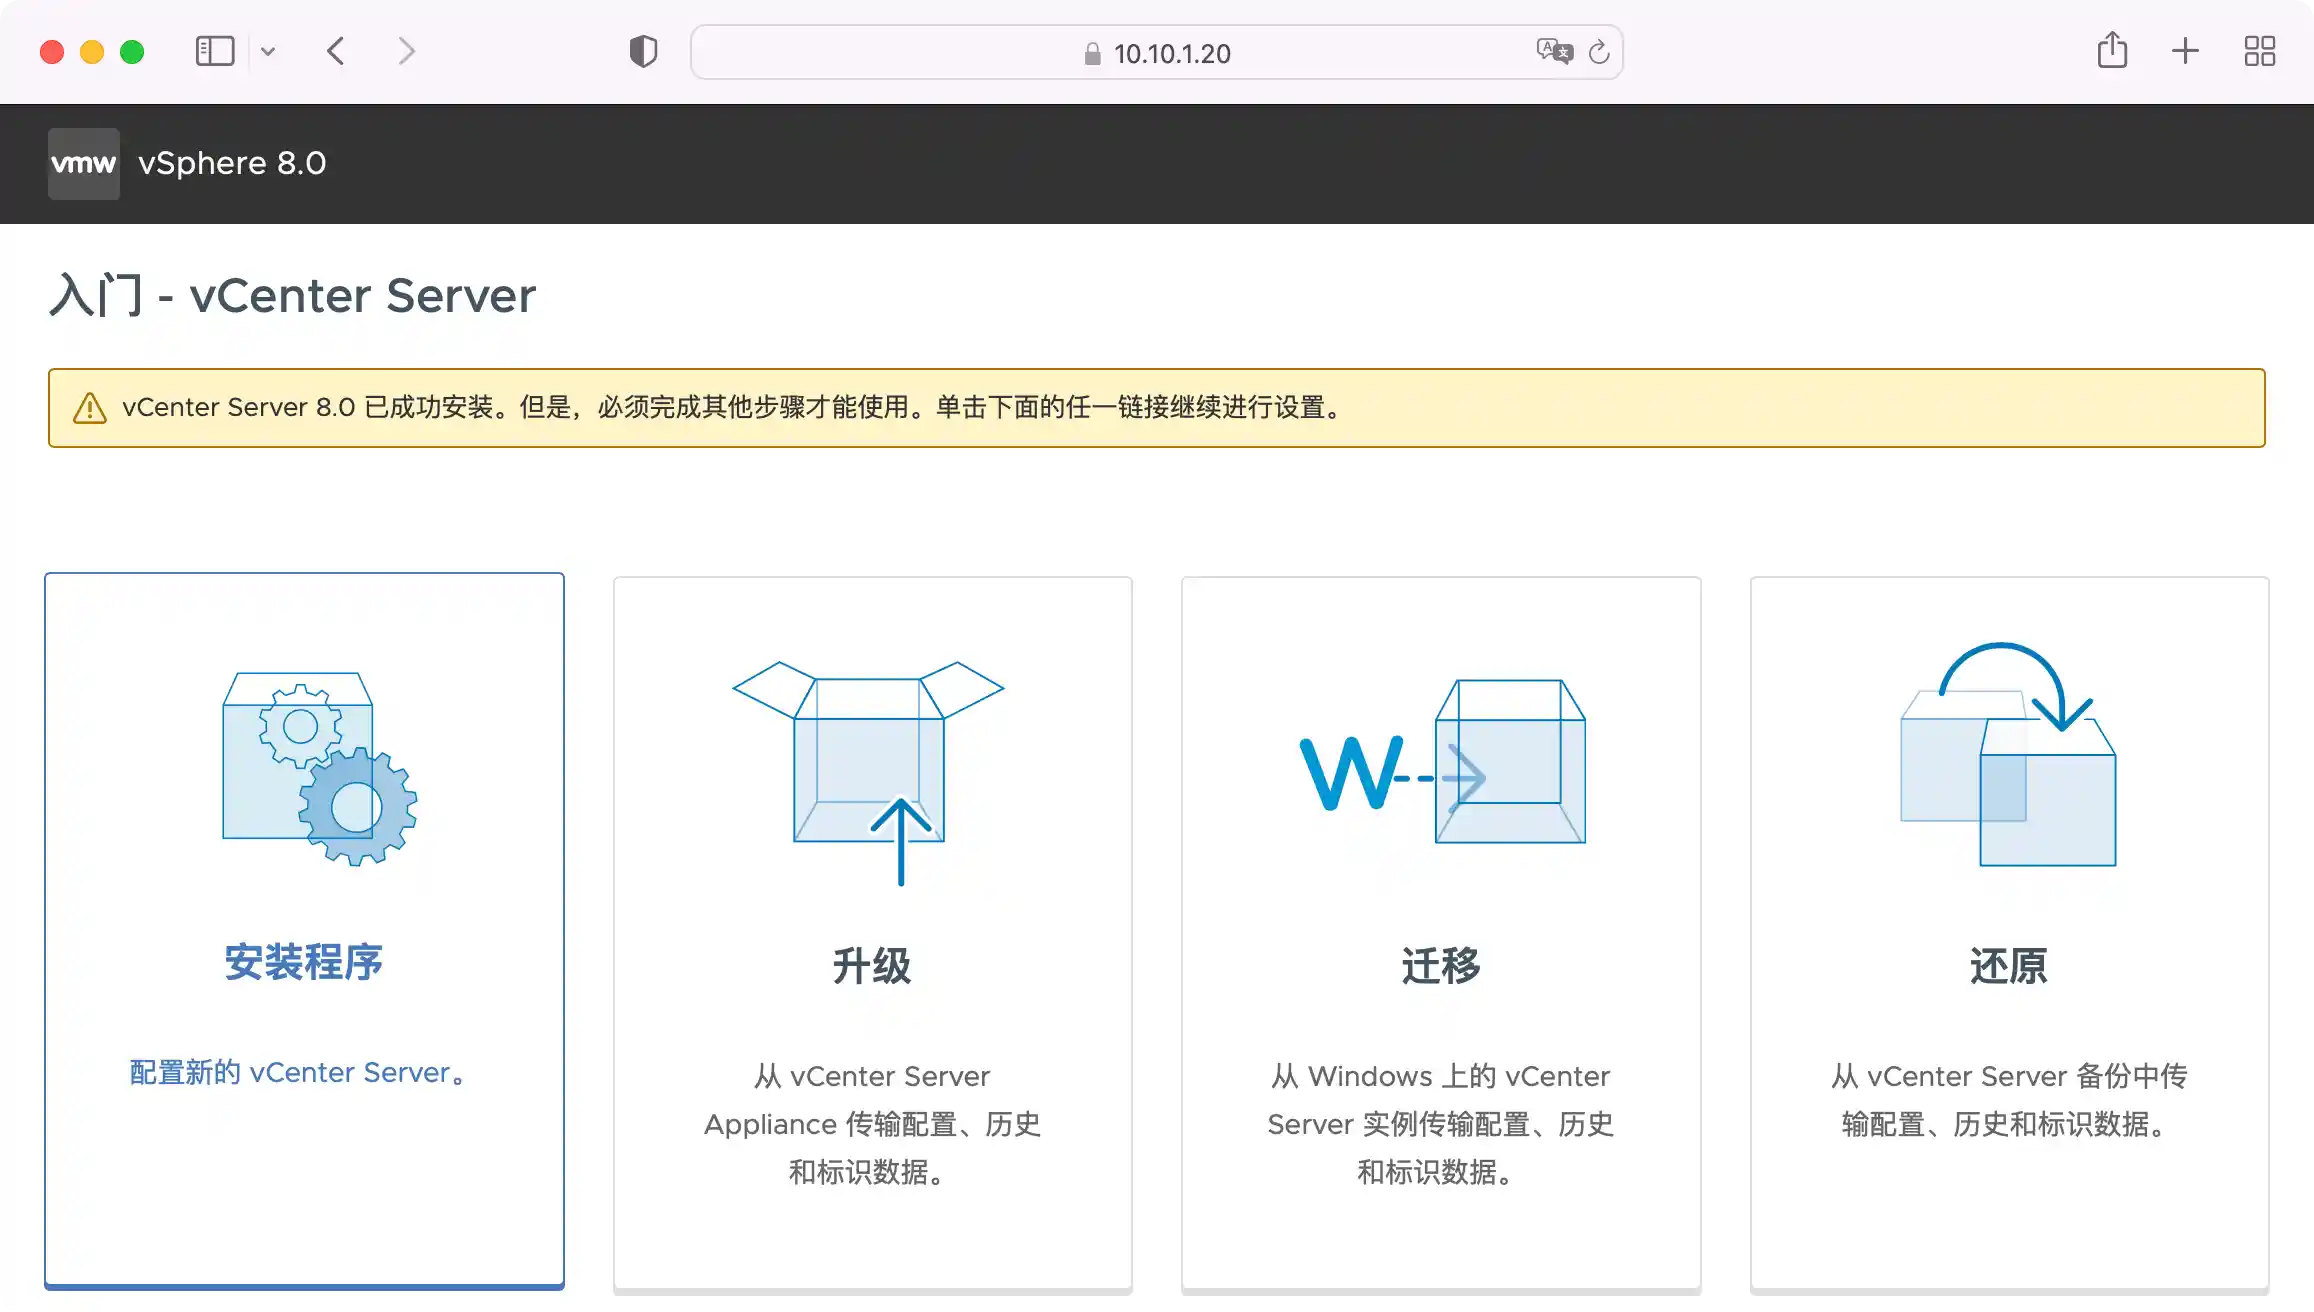This screenshot has height=1312, width=2314.
Task: Click the warning triangle in yellow banner
Action: pyautogui.click(x=91, y=407)
